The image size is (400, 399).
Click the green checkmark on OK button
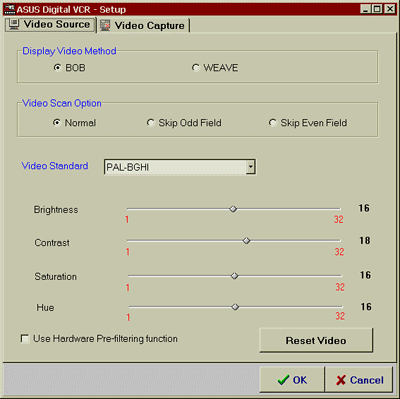(283, 380)
